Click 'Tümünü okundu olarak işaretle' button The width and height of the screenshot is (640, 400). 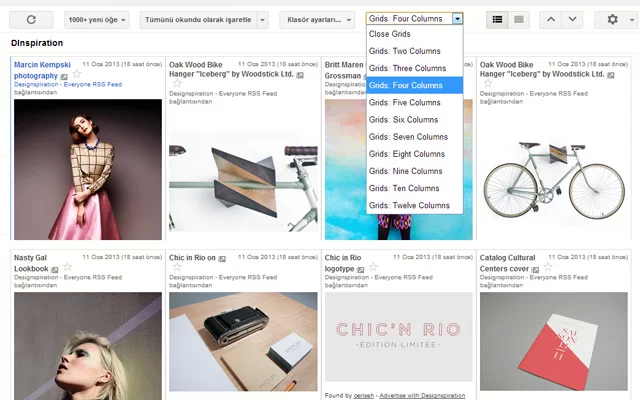point(197,19)
